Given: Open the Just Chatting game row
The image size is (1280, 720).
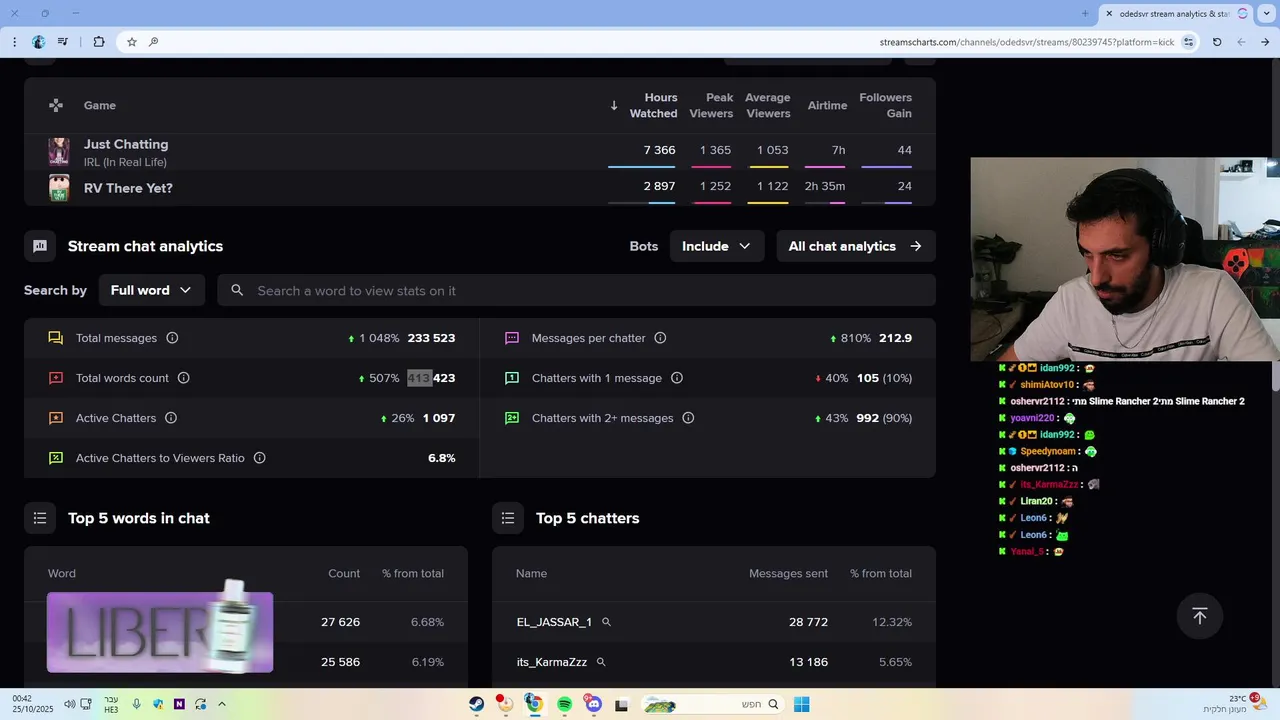Looking at the screenshot, I should coord(480,152).
